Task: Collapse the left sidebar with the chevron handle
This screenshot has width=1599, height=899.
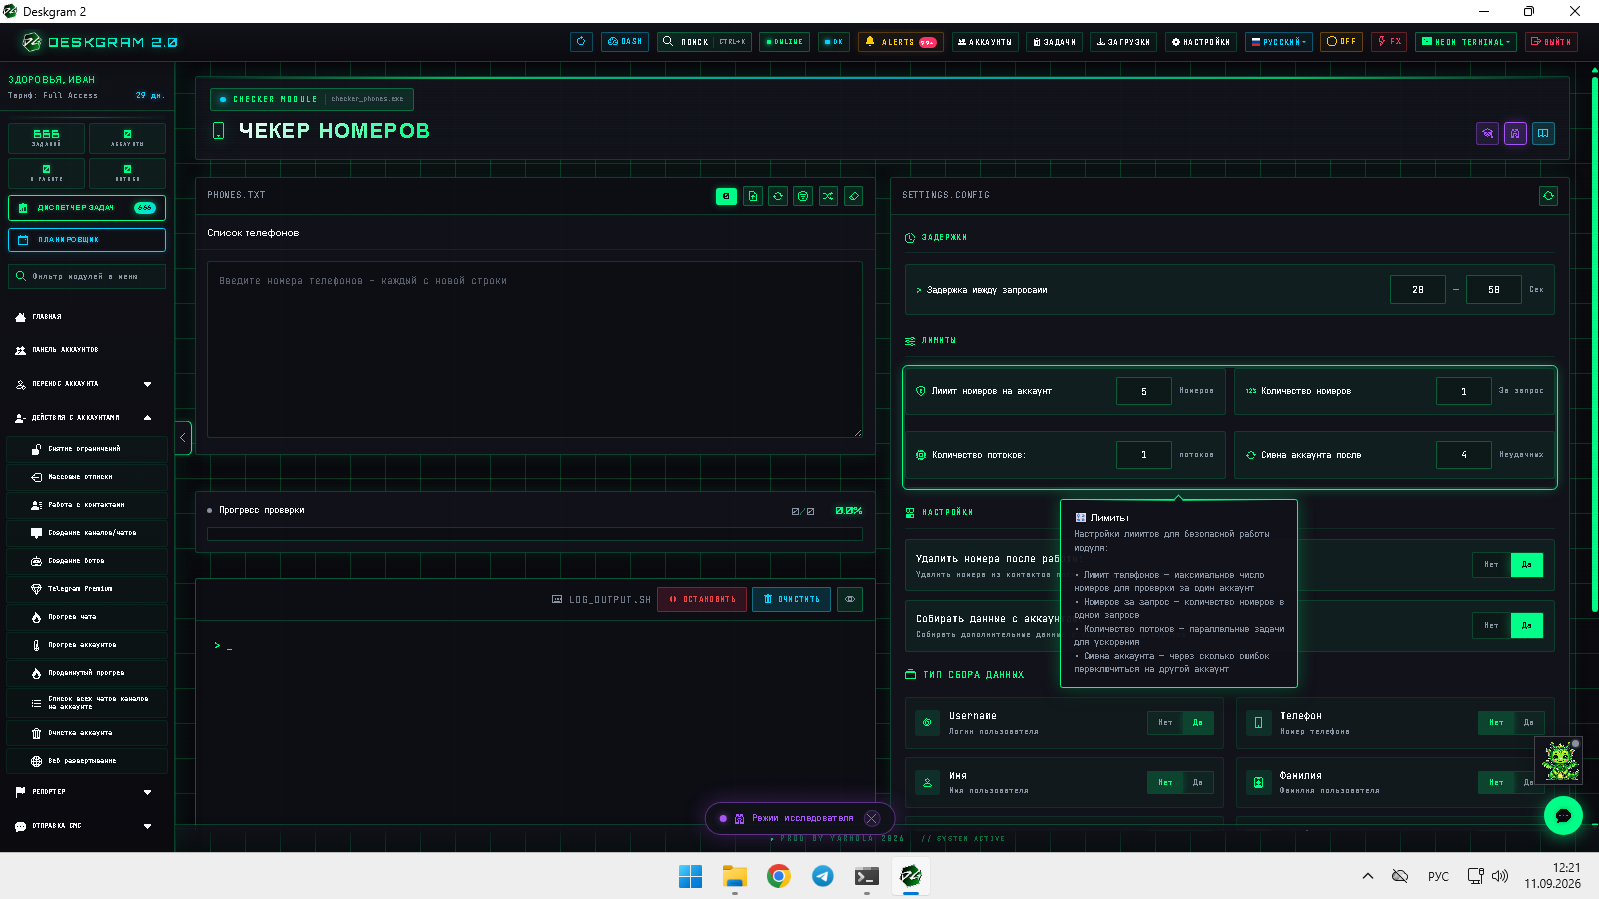Action: click(183, 438)
